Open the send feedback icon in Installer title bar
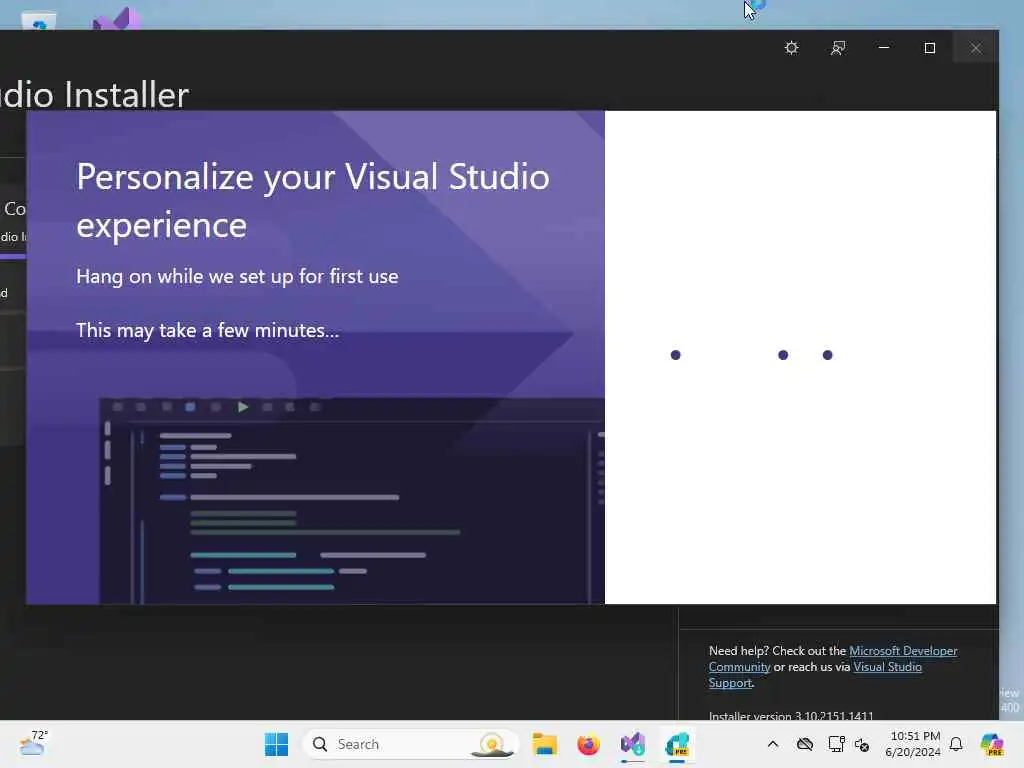Image resolution: width=1024 pixels, height=768 pixels. tap(838, 48)
